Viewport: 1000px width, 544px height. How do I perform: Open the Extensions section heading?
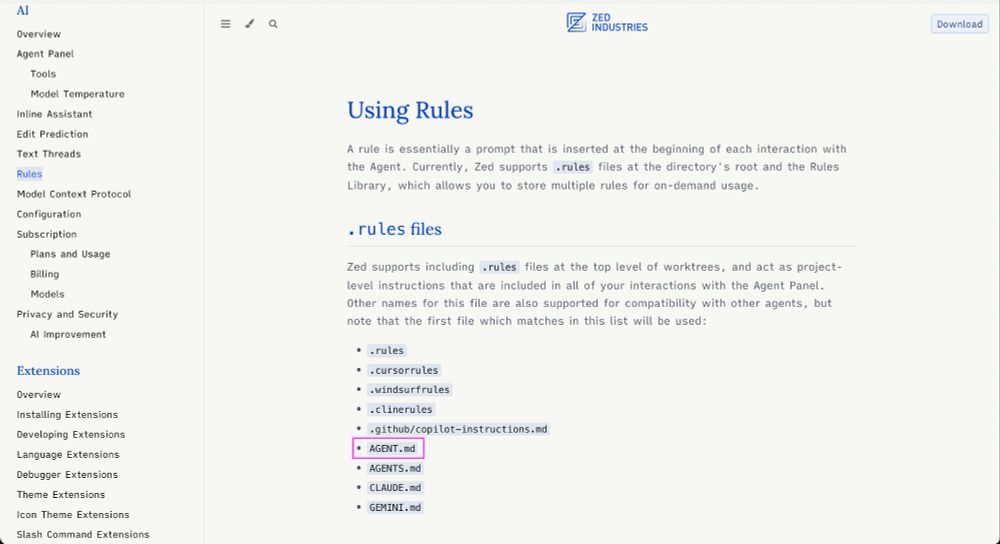click(x=48, y=371)
